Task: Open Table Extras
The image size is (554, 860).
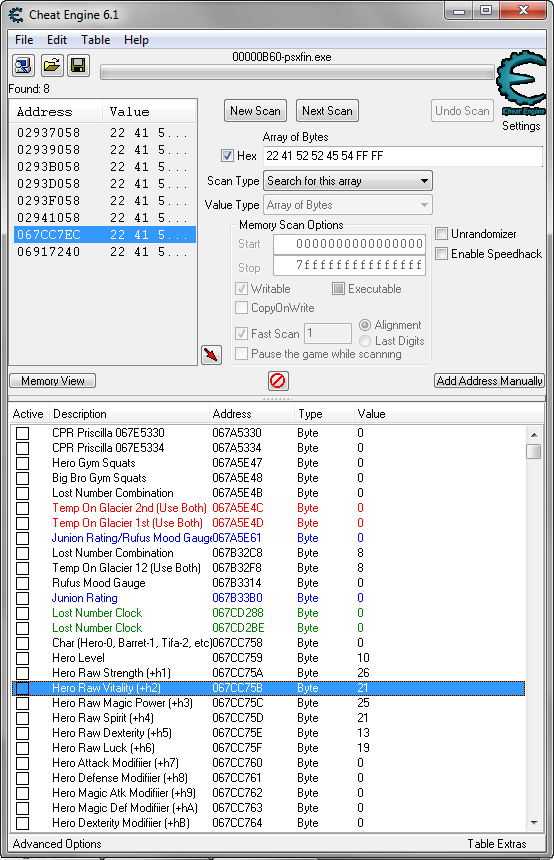Action: pos(497,844)
